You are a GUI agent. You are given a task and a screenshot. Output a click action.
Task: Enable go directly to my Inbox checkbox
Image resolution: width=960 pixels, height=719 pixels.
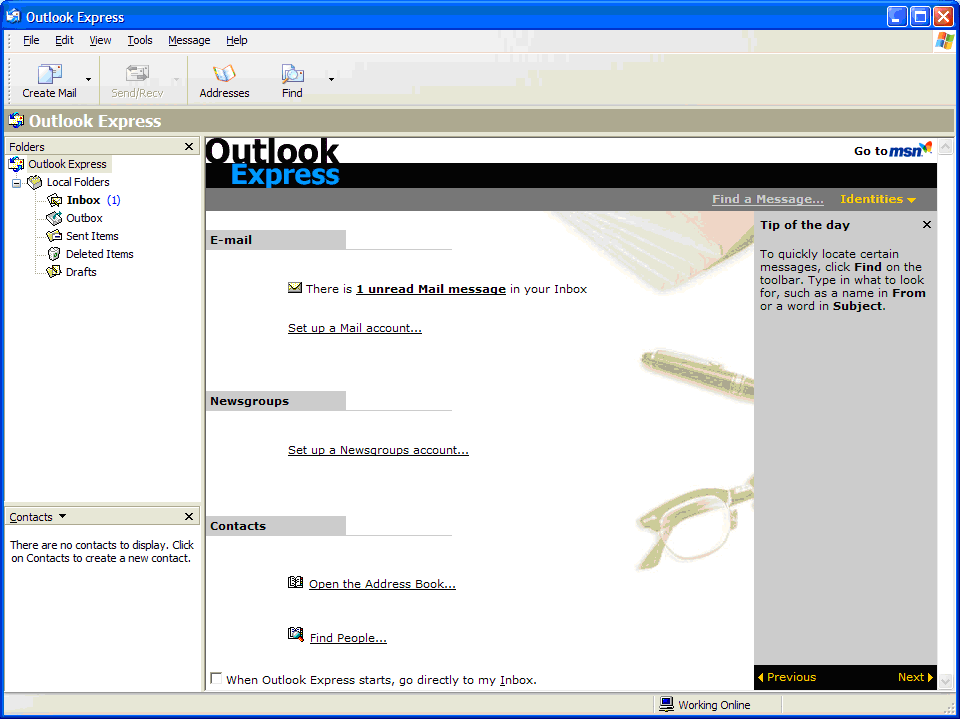pyautogui.click(x=216, y=679)
